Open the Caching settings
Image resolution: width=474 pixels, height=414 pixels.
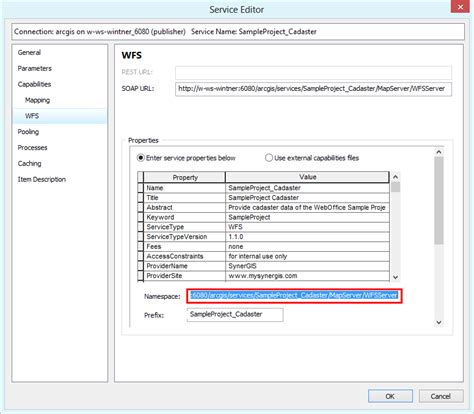29,163
